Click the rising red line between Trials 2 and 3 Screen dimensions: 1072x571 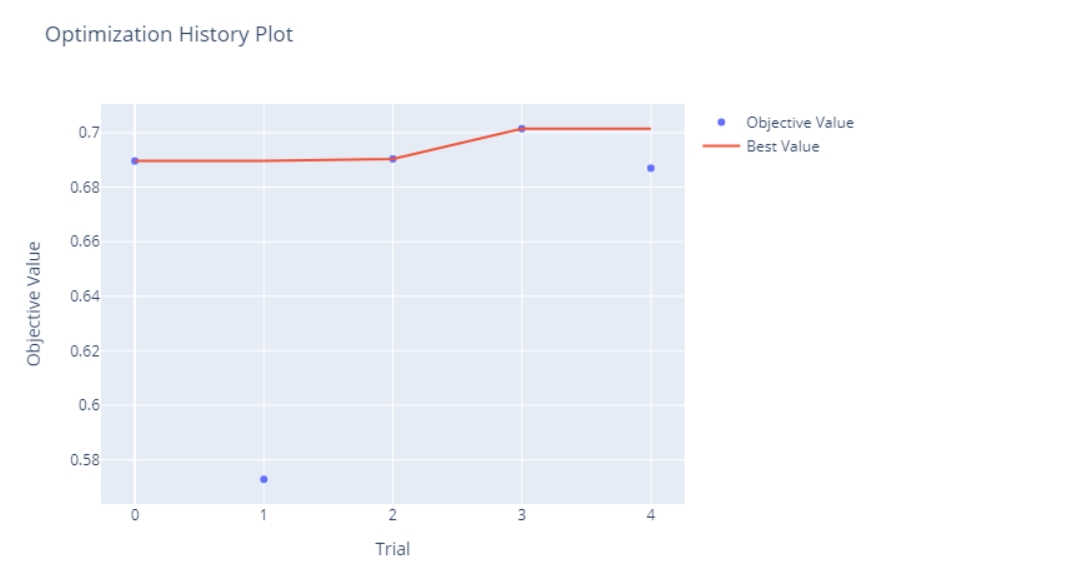pos(457,144)
